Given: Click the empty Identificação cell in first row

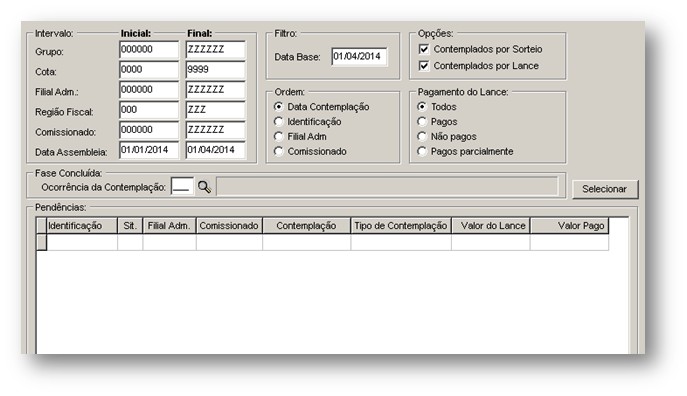Looking at the screenshot, I should point(82,242).
